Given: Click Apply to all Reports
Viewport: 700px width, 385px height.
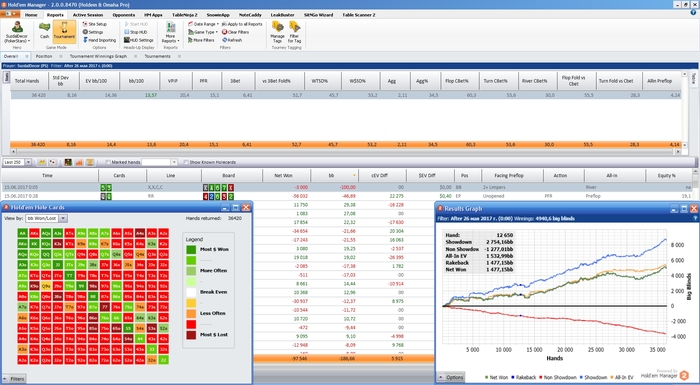Looking at the screenshot, I should click(x=242, y=24).
